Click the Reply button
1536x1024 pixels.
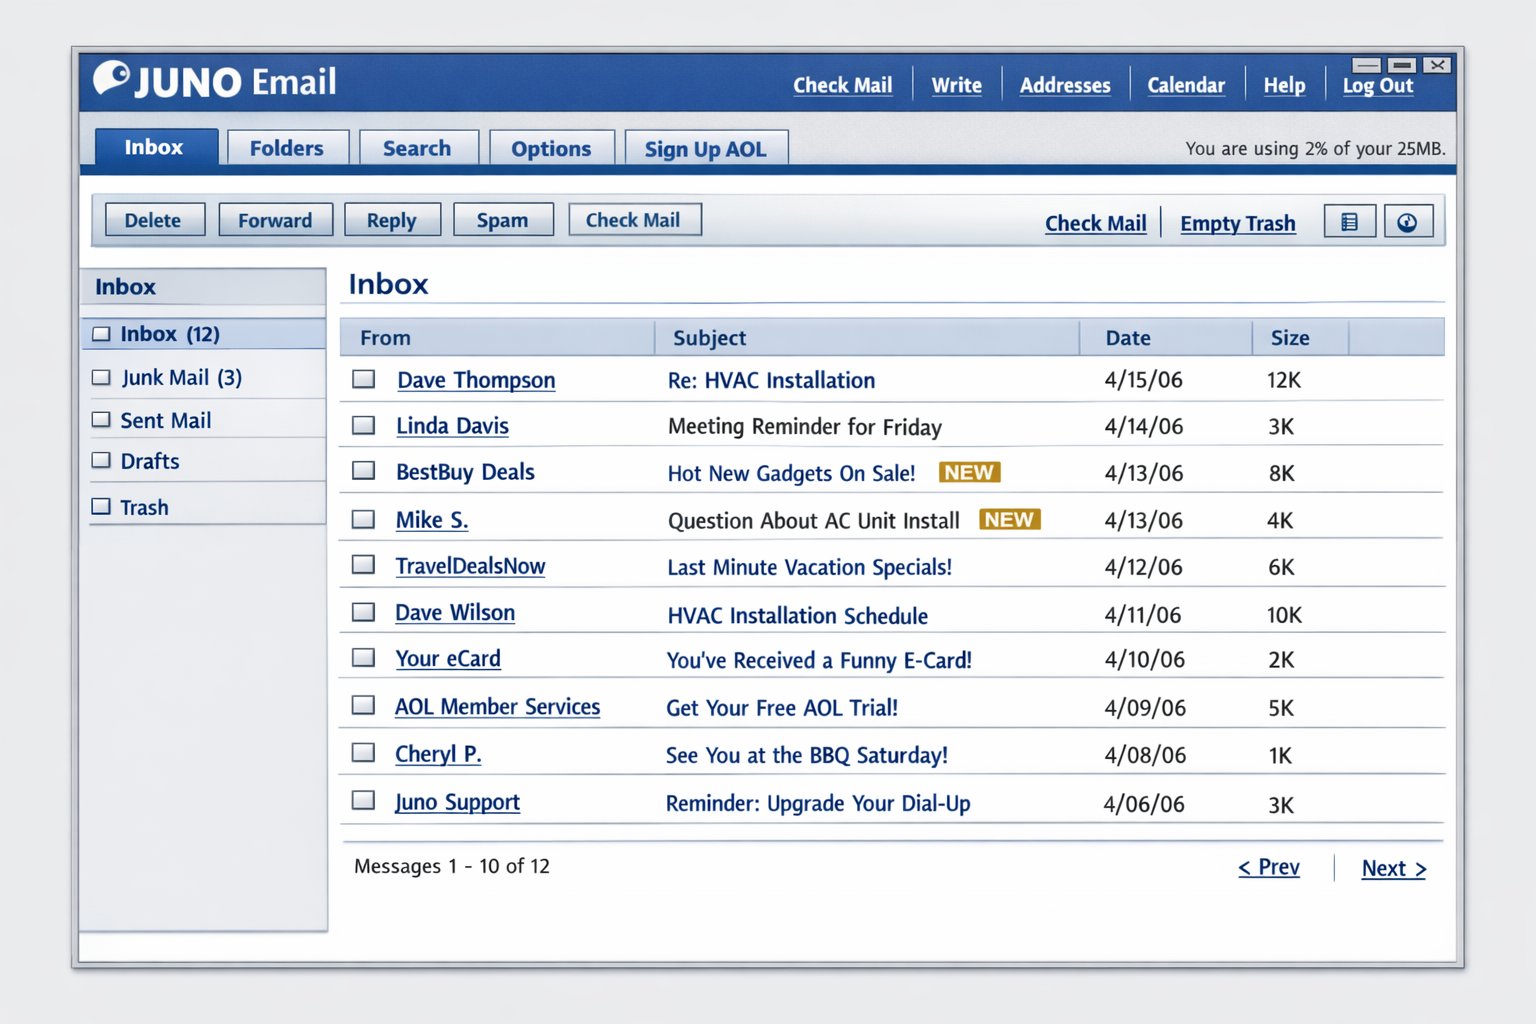(392, 220)
